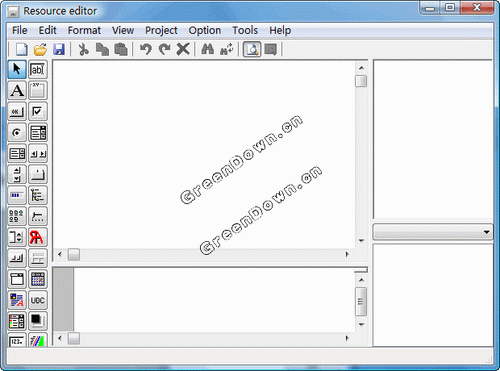Pick the edit box control tool
This screenshot has width=500, height=371.
pos(38,69)
